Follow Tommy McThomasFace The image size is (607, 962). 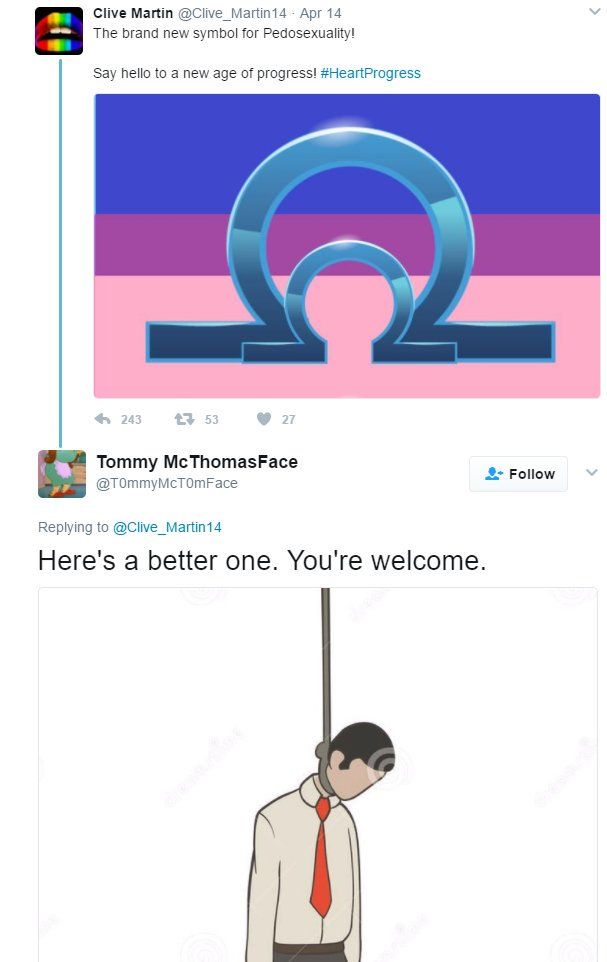coord(519,474)
